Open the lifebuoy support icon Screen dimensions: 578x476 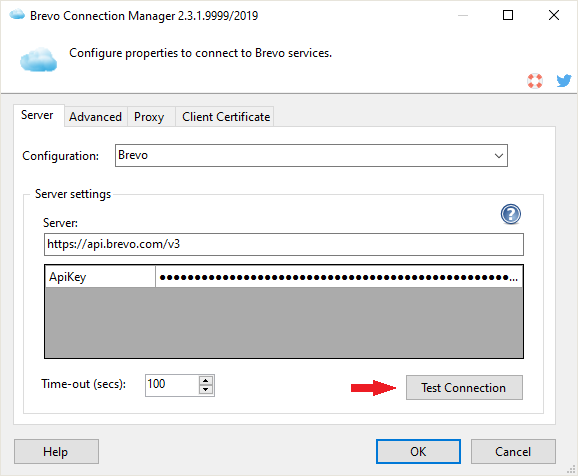(x=535, y=81)
